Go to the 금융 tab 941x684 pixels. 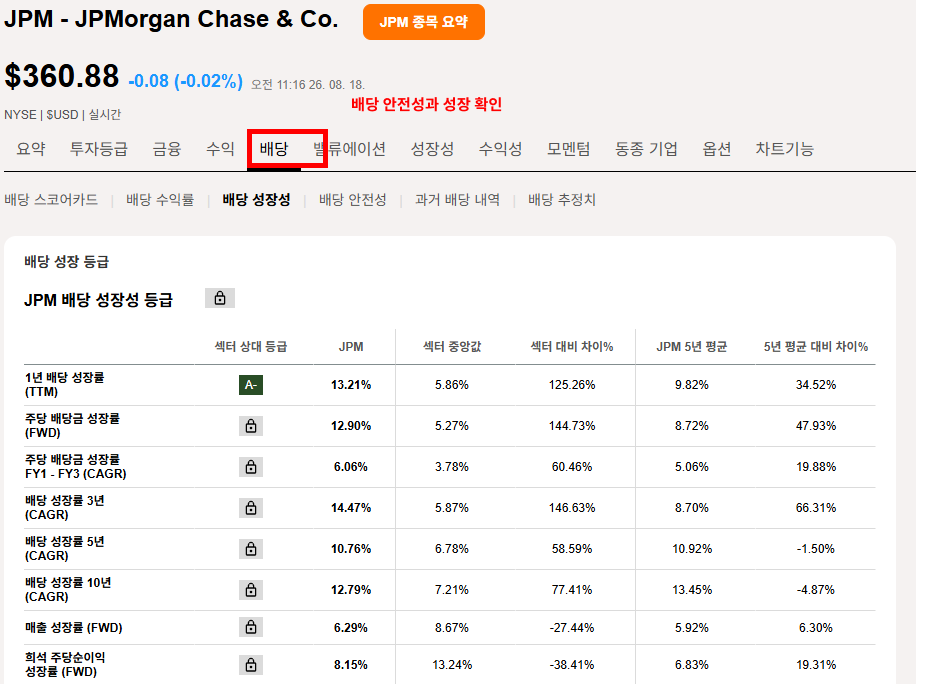pos(167,149)
